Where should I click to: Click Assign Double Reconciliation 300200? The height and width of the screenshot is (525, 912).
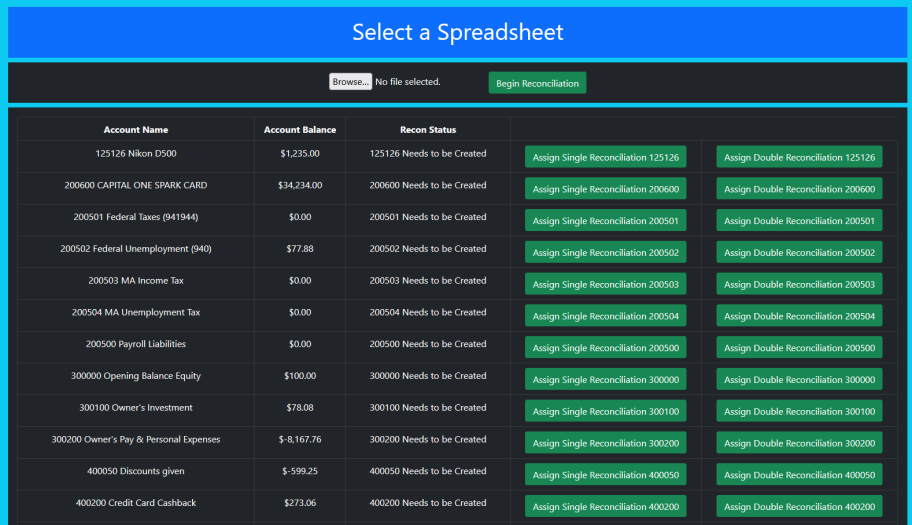[x=799, y=443]
